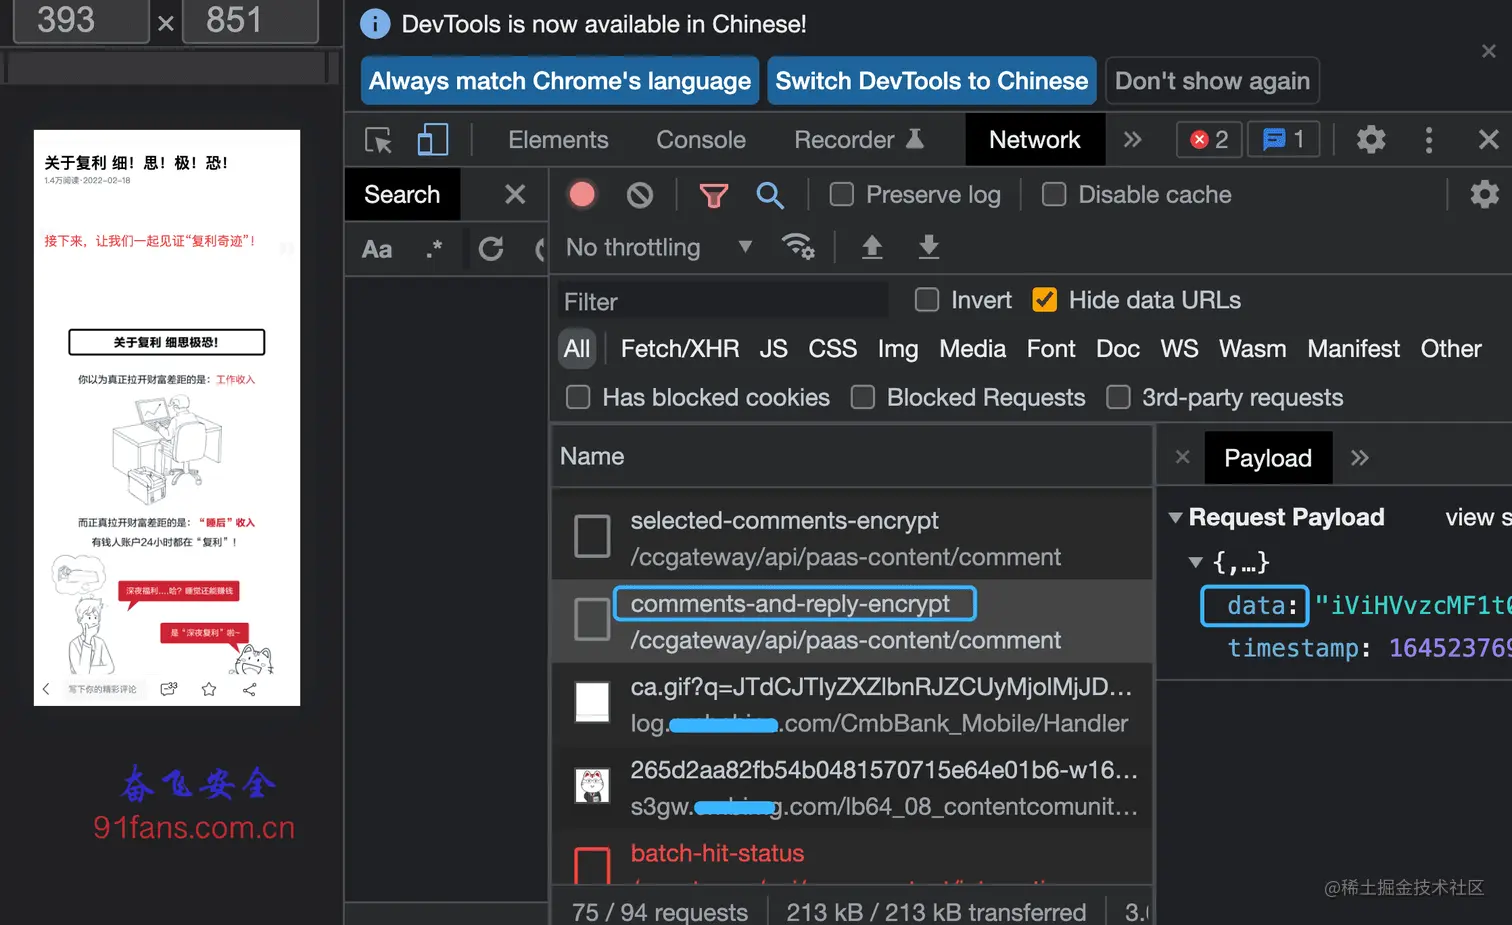1512x925 pixels.
Task: Open DevTools settings gear beside the issues counter
Action: point(1370,139)
